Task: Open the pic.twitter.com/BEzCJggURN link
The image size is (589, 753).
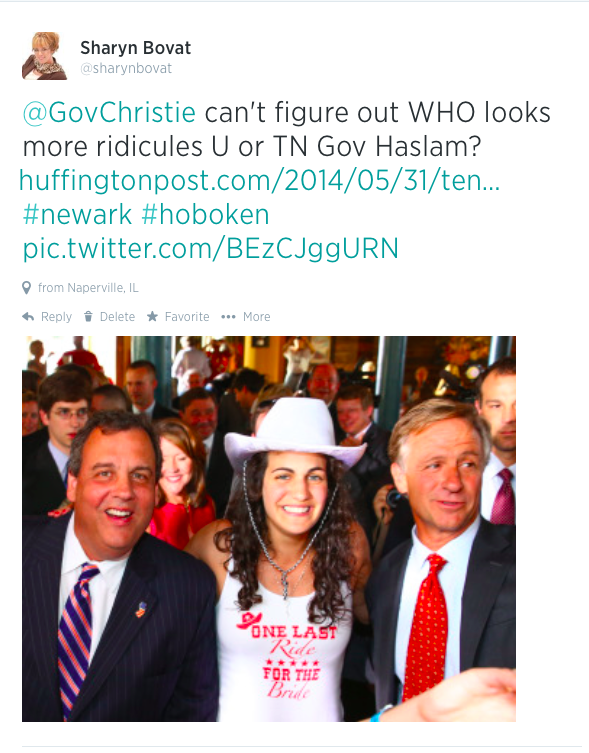Action: (211, 248)
